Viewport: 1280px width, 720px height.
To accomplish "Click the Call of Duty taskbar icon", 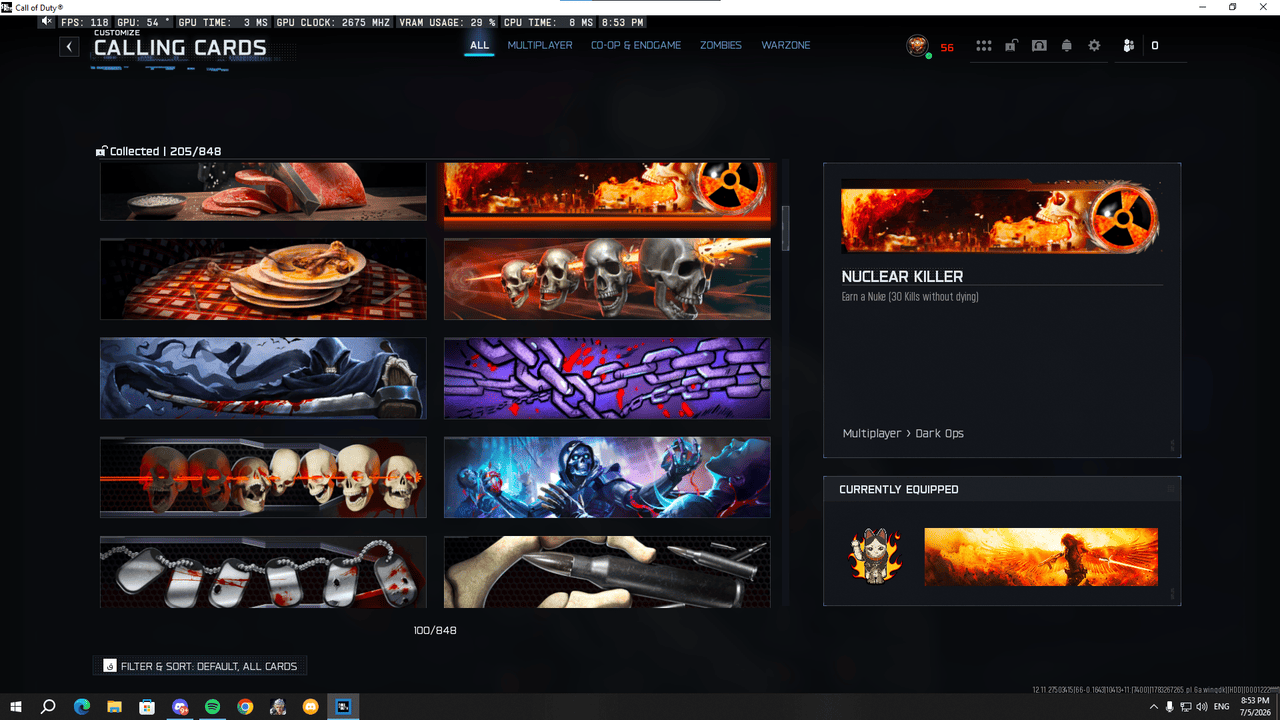I will [343, 707].
